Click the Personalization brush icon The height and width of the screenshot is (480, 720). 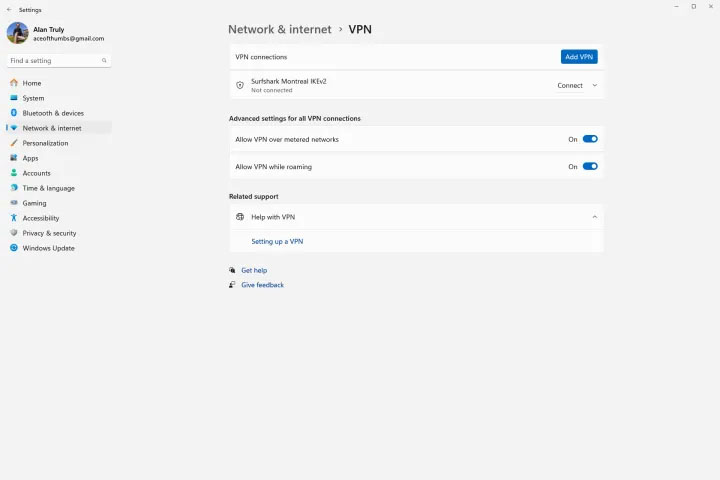click(14, 143)
